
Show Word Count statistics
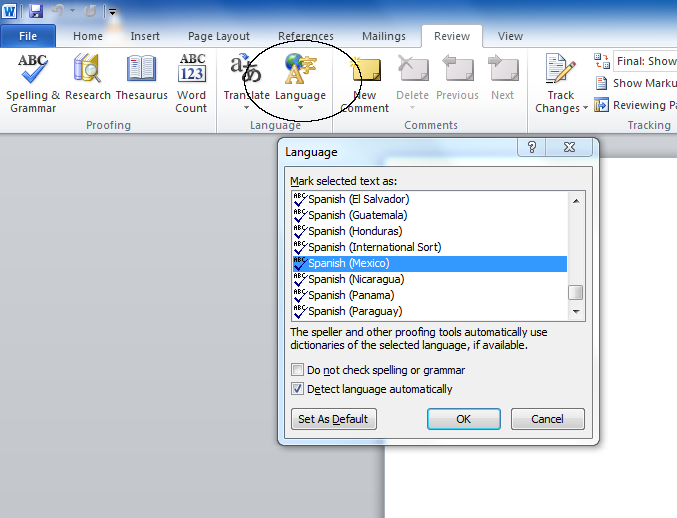click(x=191, y=82)
